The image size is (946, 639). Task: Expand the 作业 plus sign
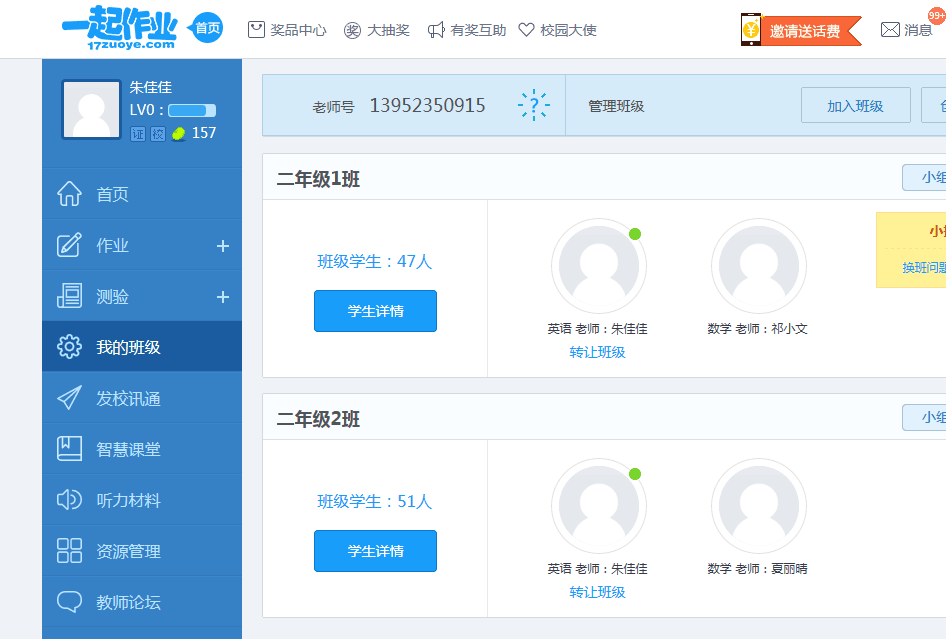click(x=223, y=246)
